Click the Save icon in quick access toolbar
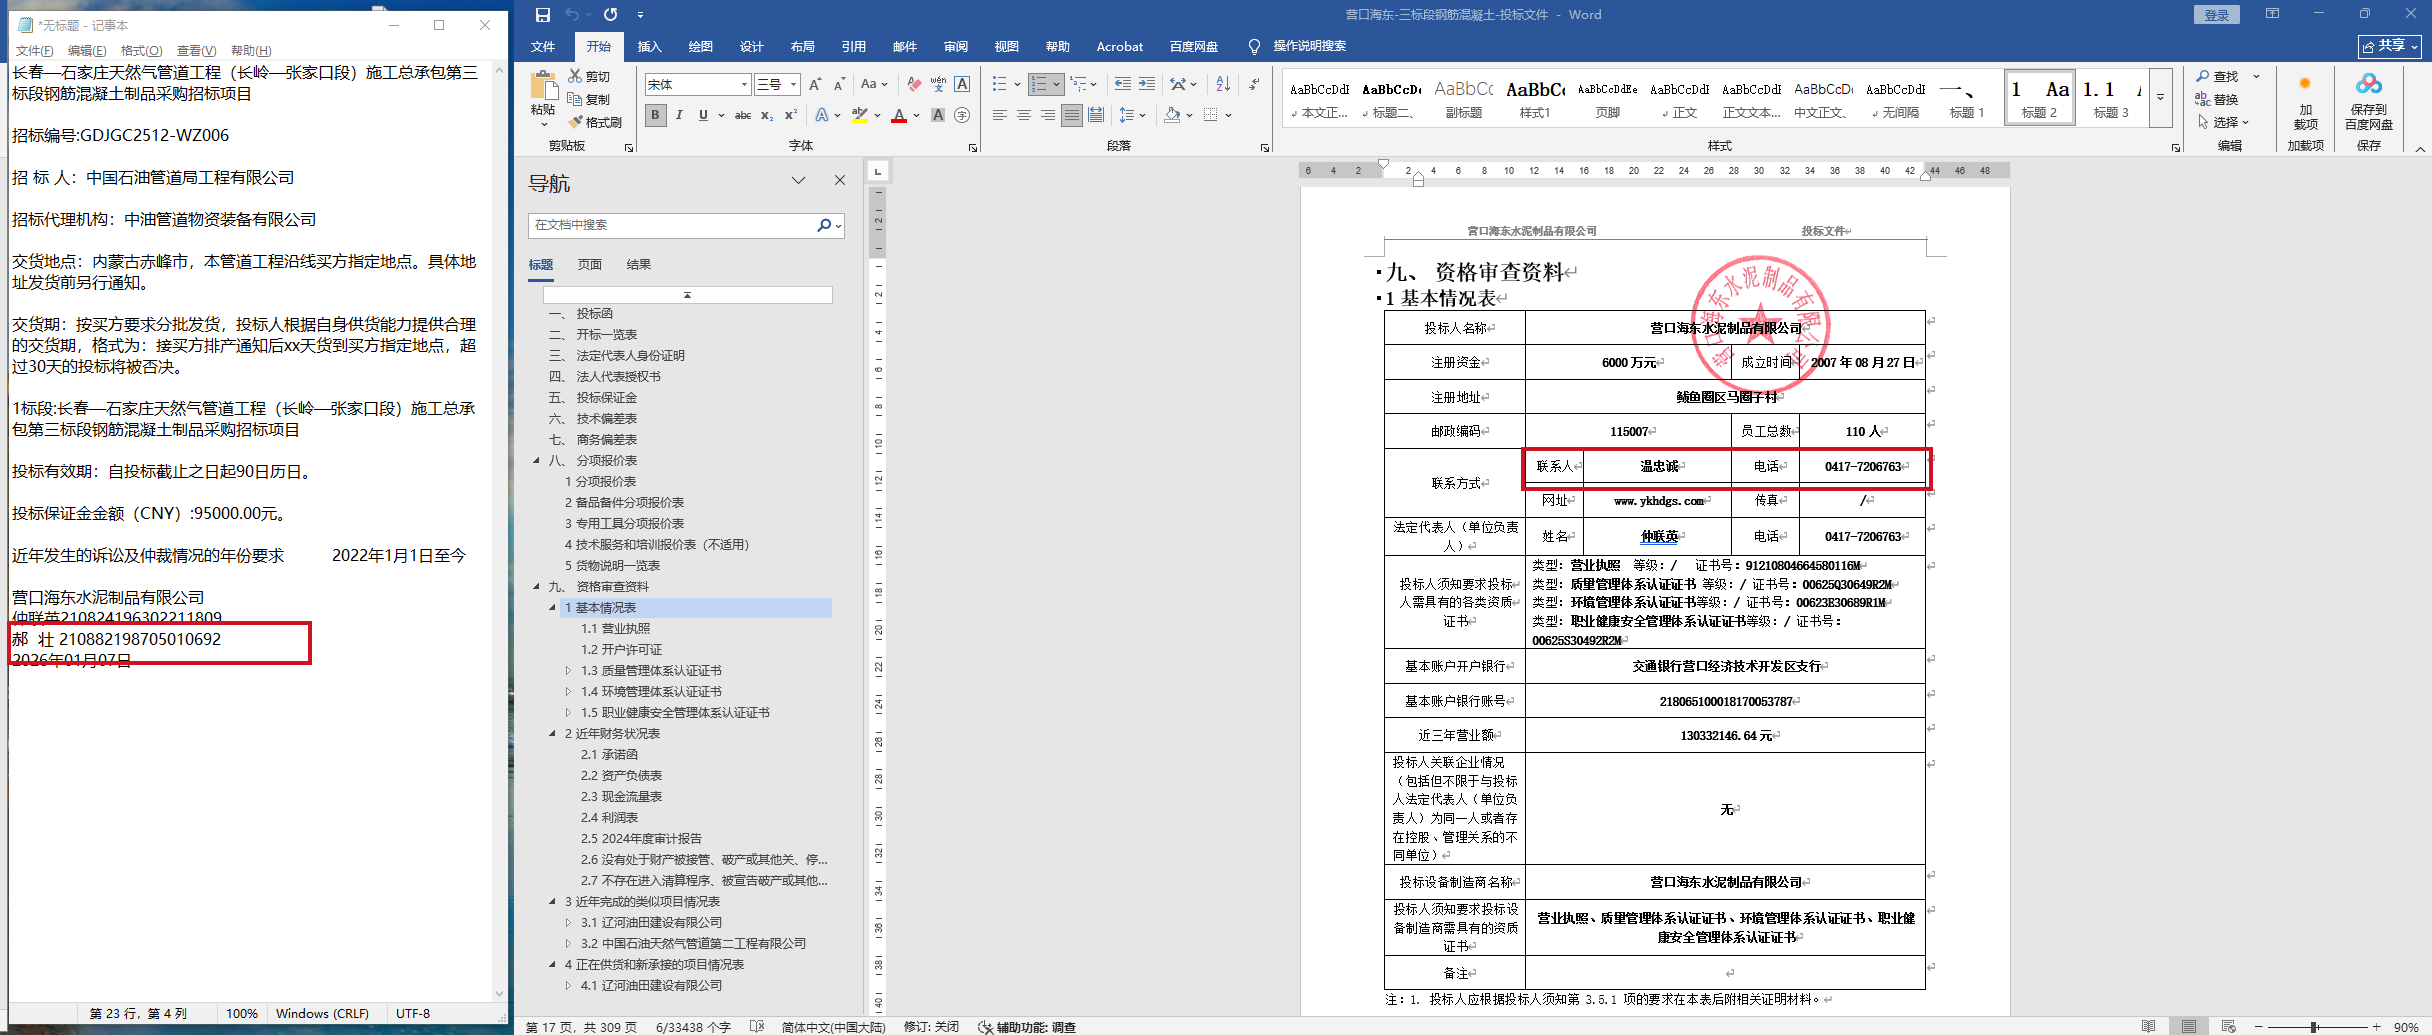2432x1035 pixels. [x=542, y=14]
